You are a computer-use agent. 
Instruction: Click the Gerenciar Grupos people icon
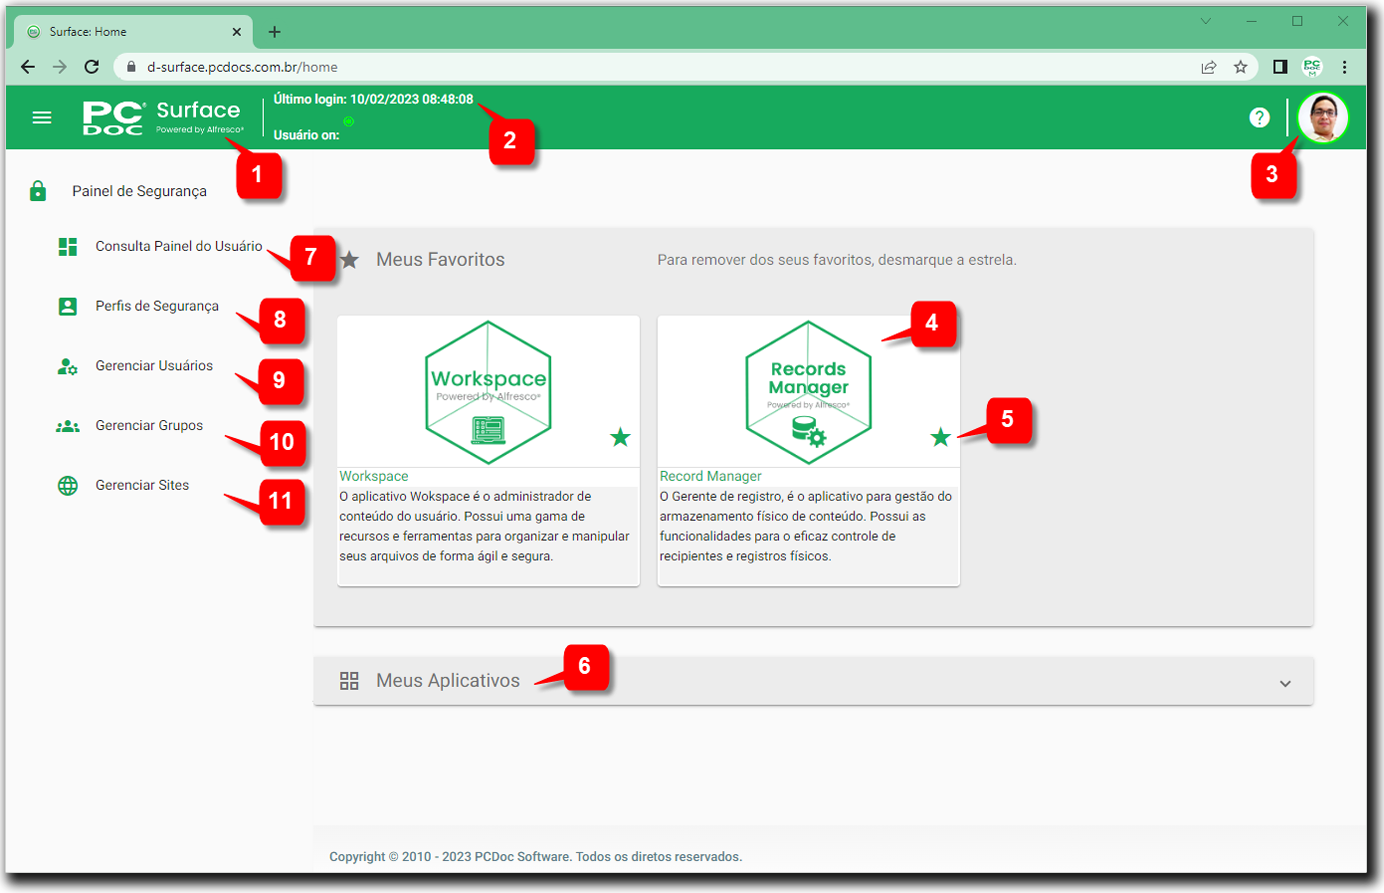[x=68, y=426]
